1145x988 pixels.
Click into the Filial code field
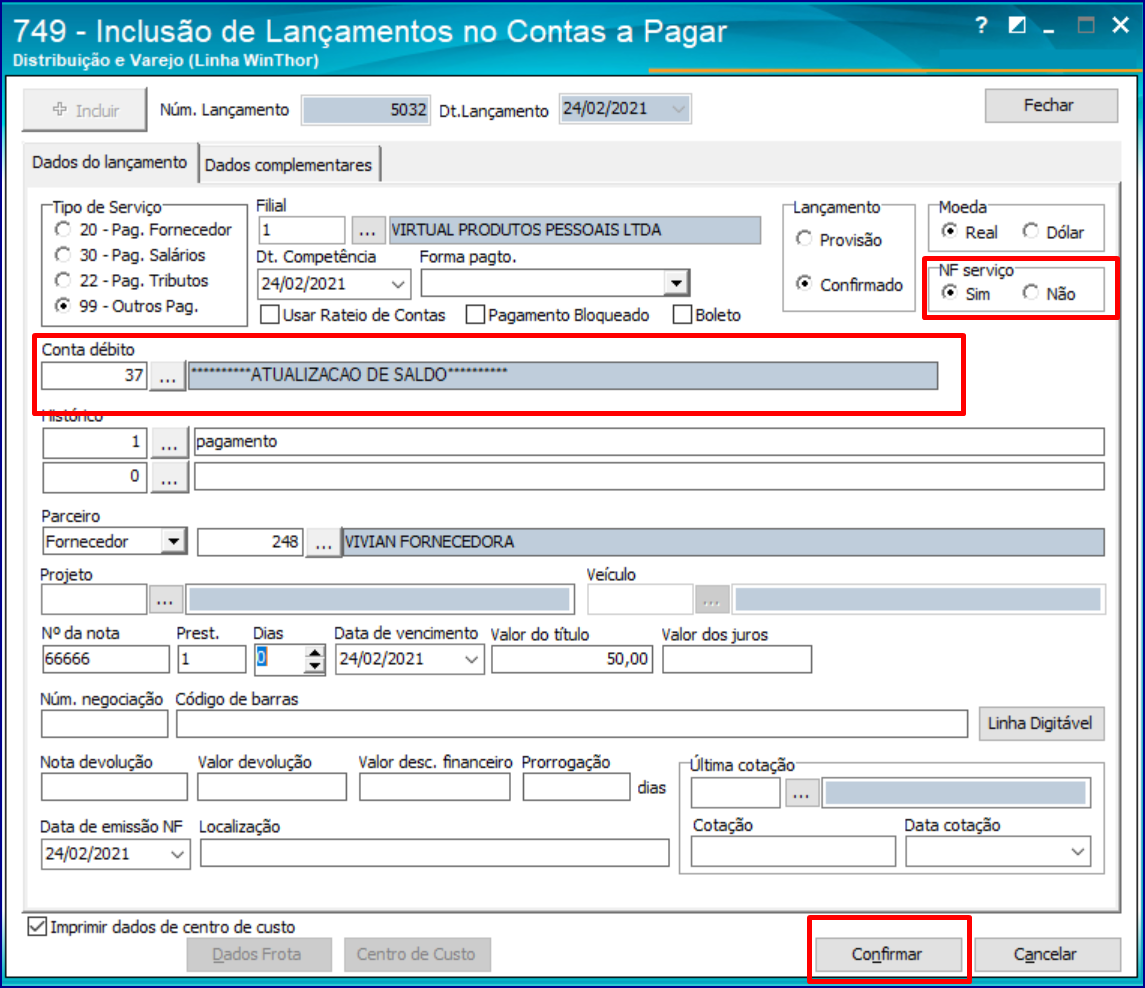coord(302,231)
